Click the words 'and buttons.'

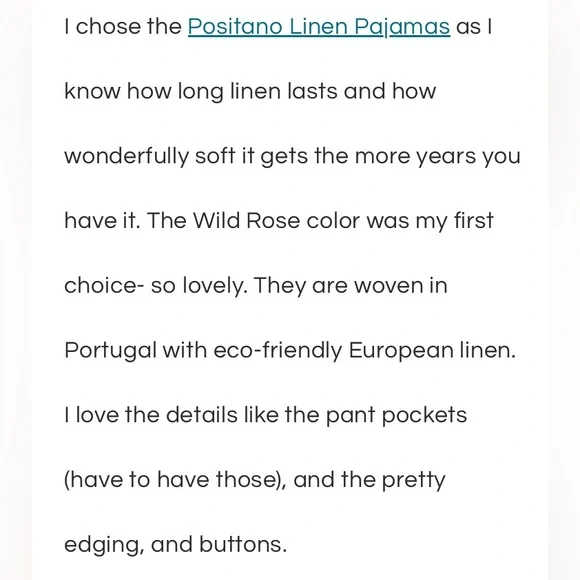pyautogui.click(x=219, y=544)
